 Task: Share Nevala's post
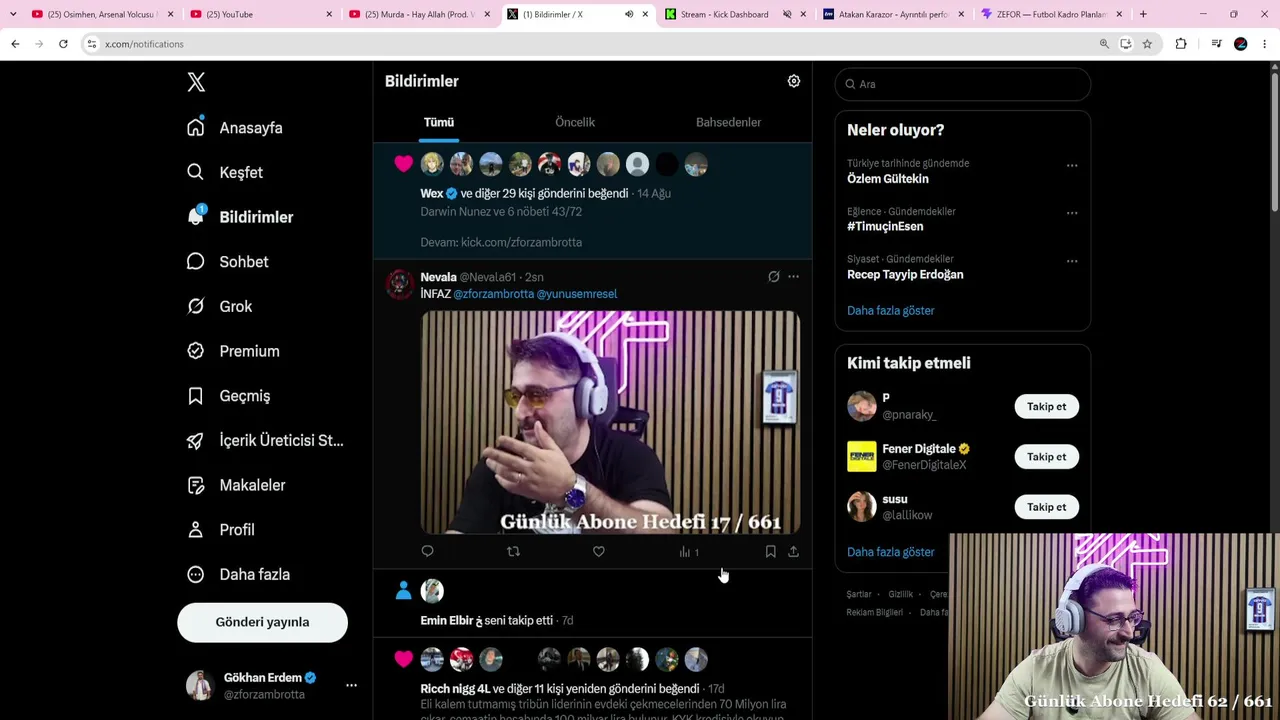[793, 551]
